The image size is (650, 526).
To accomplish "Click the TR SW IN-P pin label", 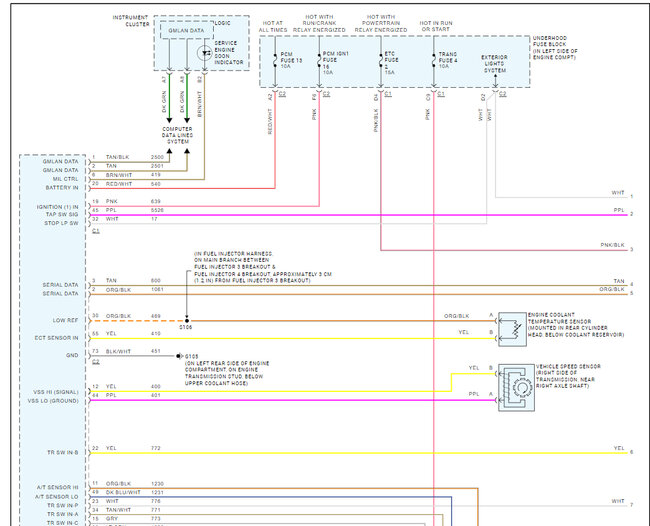I will 62,505.
